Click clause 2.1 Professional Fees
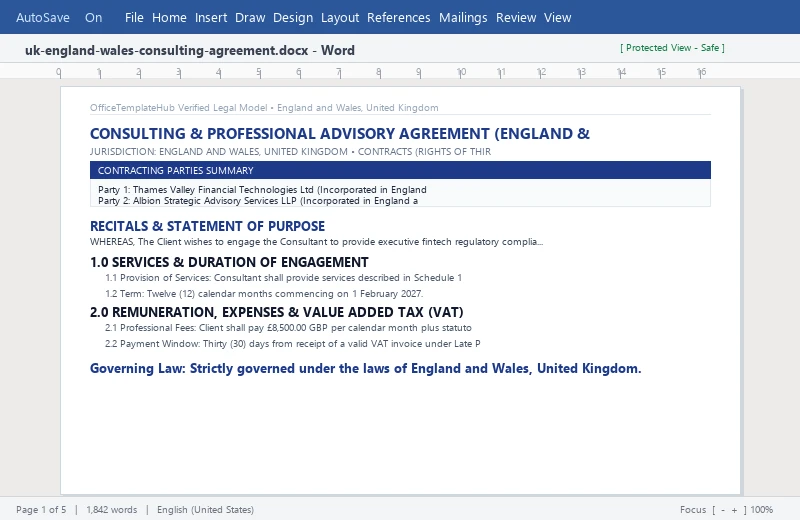This screenshot has width=800, height=520. click(x=288, y=328)
